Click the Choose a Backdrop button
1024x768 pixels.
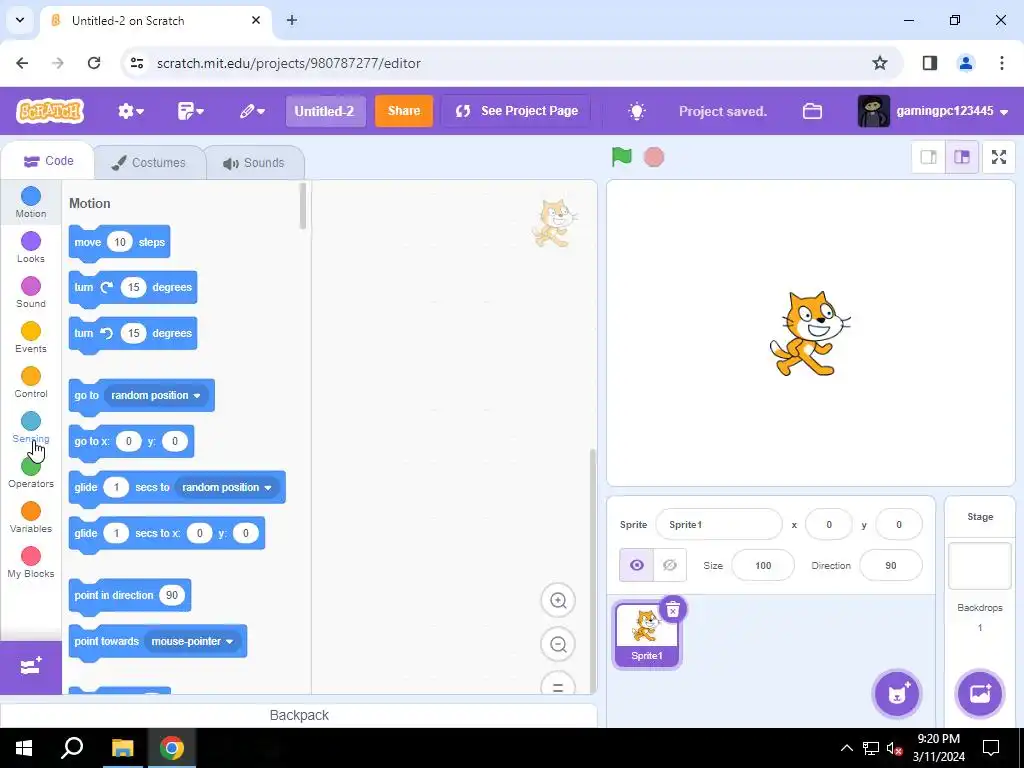980,694
